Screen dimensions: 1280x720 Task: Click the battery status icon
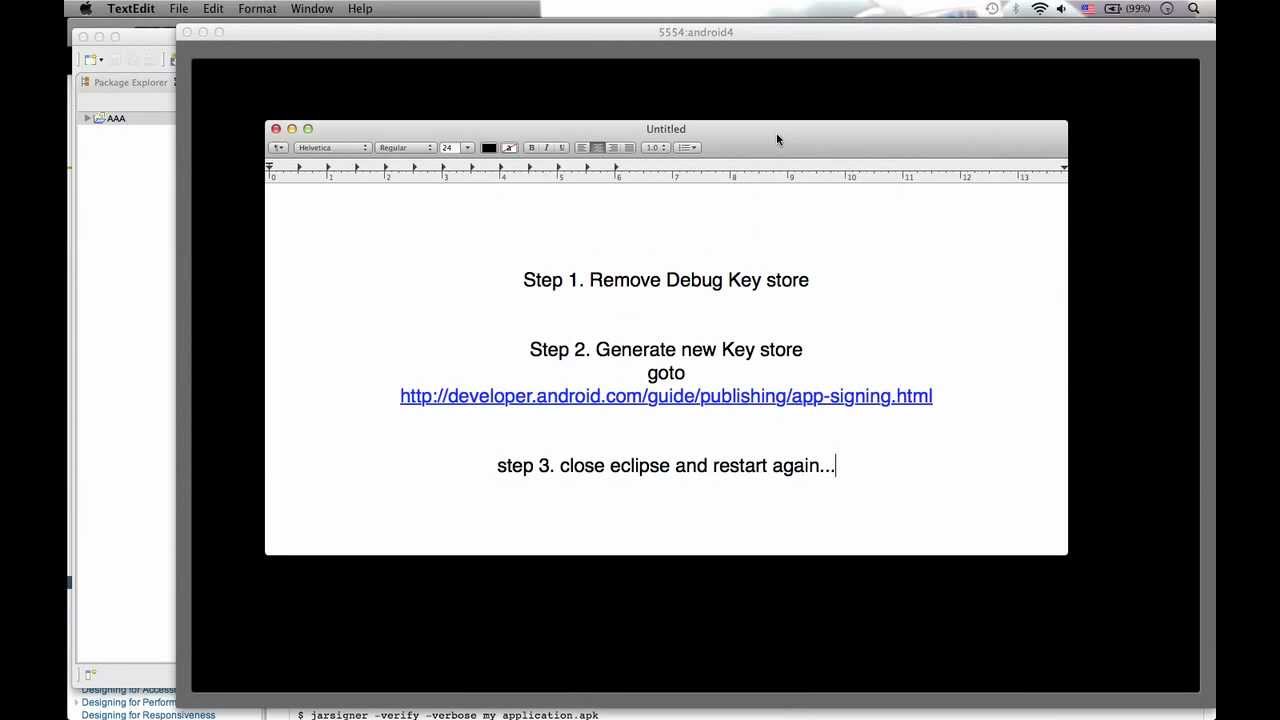(x=1112, y=9)
